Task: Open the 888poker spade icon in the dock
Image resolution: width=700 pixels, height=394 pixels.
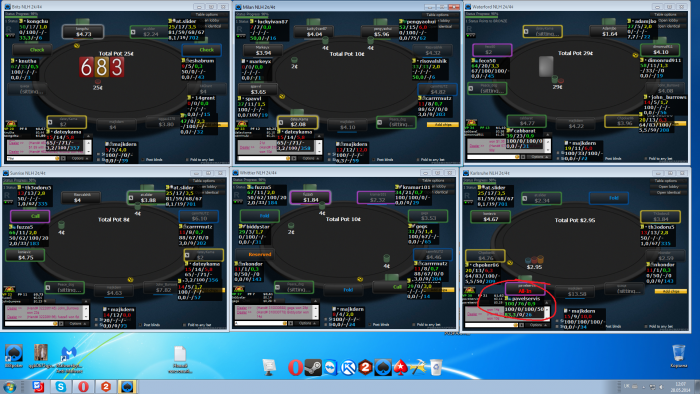Action: (383, 367)
